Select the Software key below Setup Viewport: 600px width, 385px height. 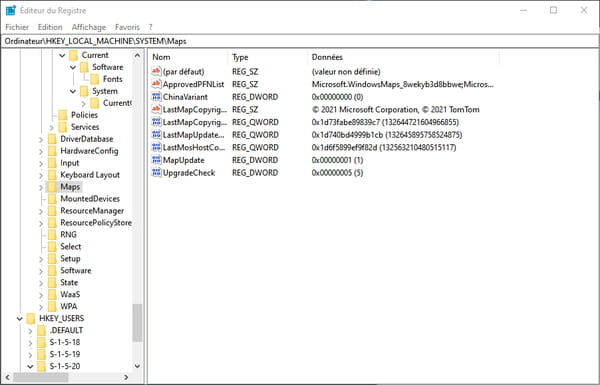tap(76, 271)
